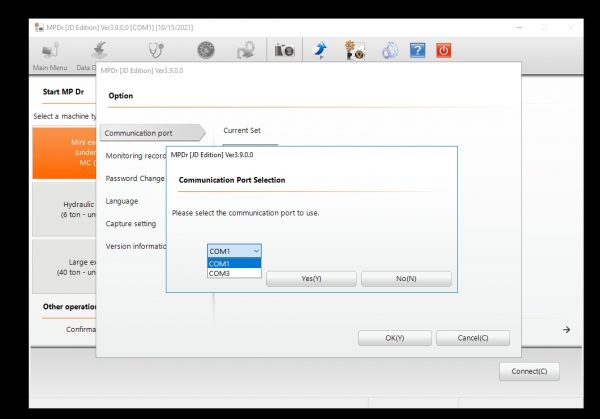This screenshot has height=419, width=600.
Task: Click OK(Y) in the Option dialog
Action: coord(395,338)
